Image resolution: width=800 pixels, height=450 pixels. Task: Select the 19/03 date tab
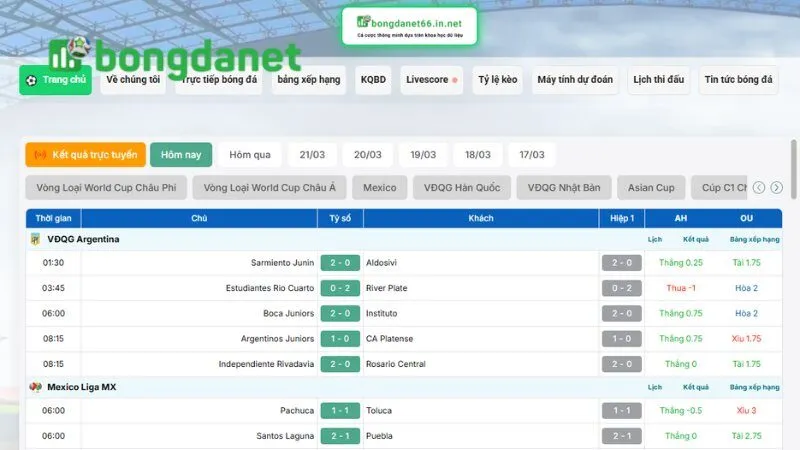[423, 155]
